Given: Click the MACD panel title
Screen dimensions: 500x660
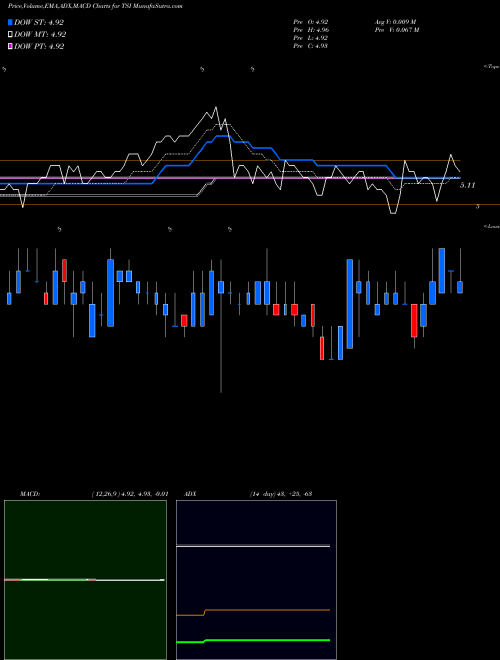Looking at the screenshot, I should pos(30,494).
